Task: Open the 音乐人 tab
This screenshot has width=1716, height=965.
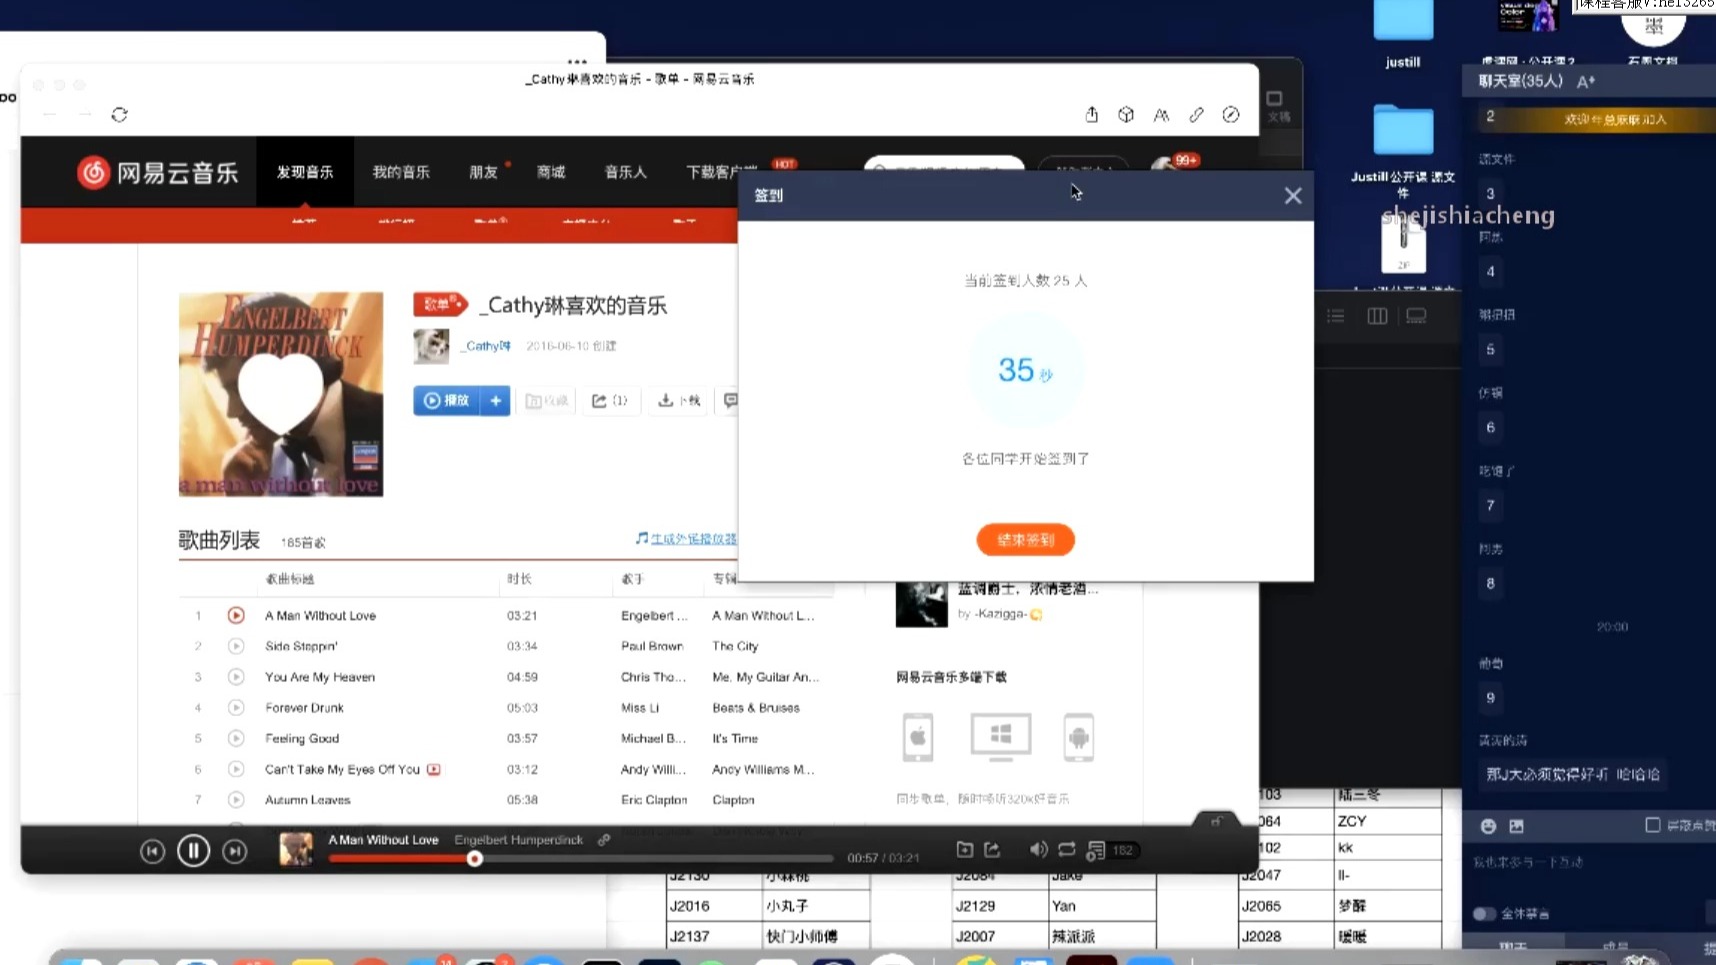Action: (x=626, y=172)
